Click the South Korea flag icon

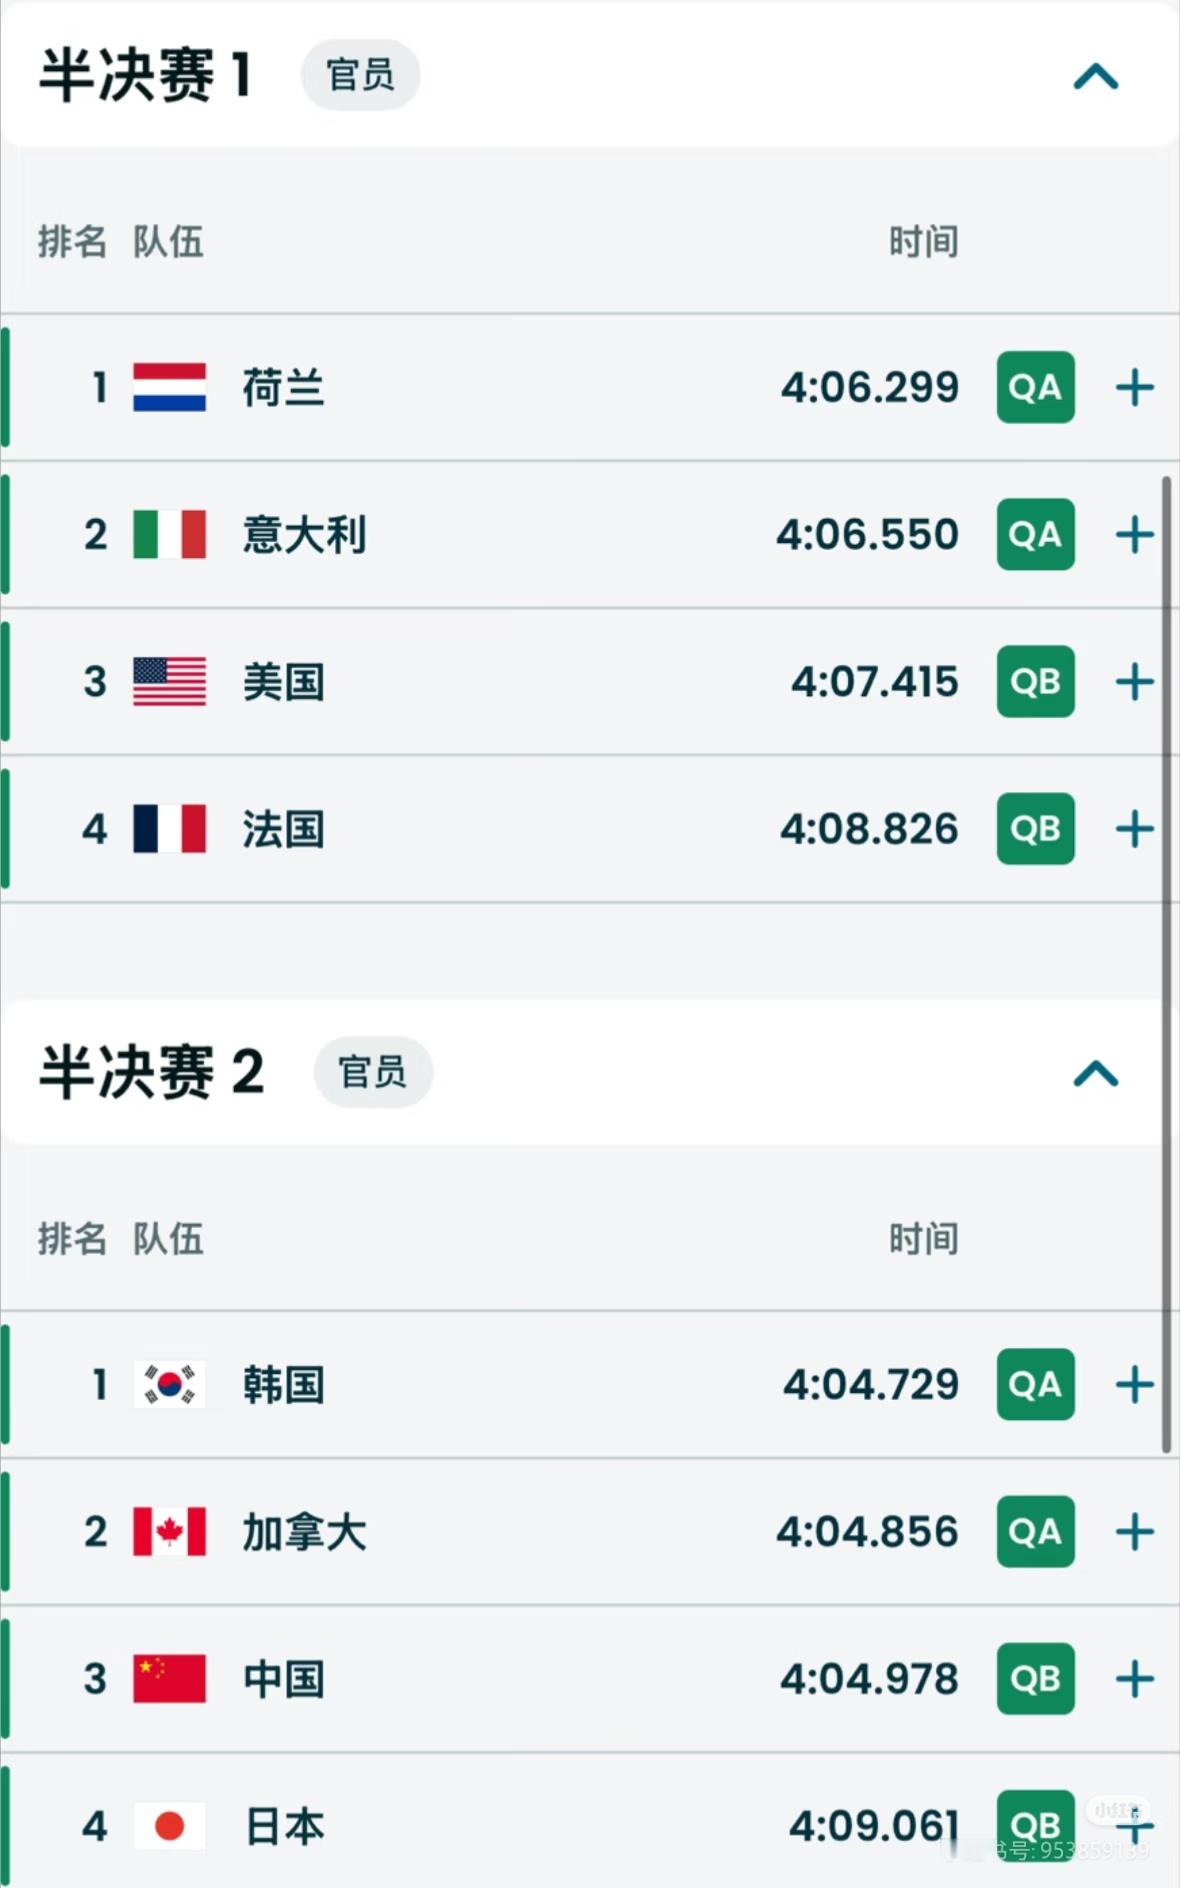[x=169, y=1385]
